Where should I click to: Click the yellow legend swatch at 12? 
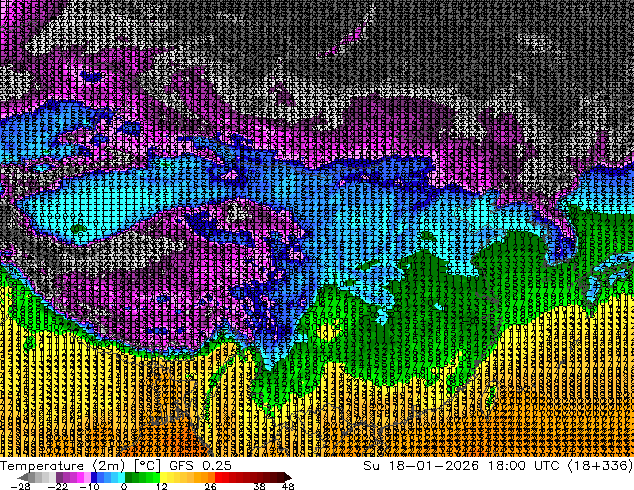click(x=163, y=477)
